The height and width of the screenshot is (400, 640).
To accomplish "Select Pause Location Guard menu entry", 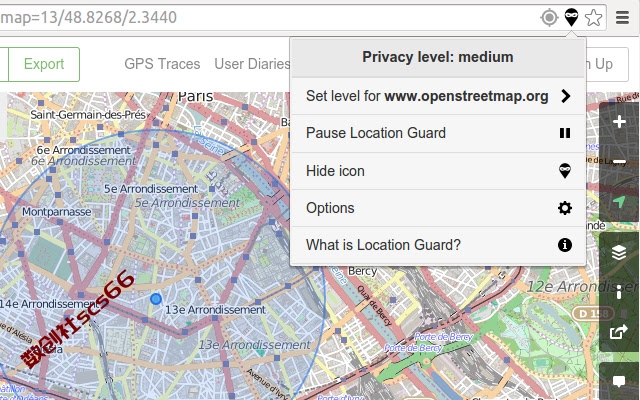I will tap(438, 133).
